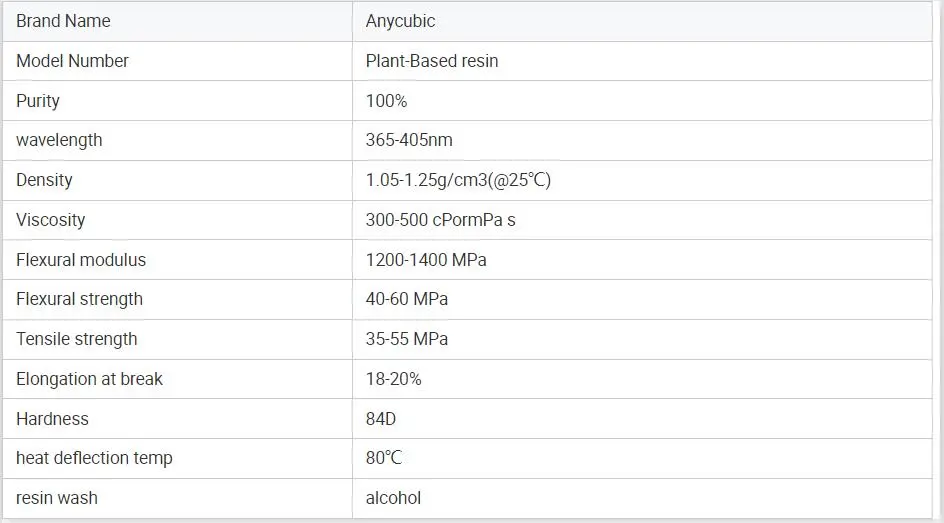Click the Brand Name label cell
Screen dimensions: 944x523
(x=63, y=21)
